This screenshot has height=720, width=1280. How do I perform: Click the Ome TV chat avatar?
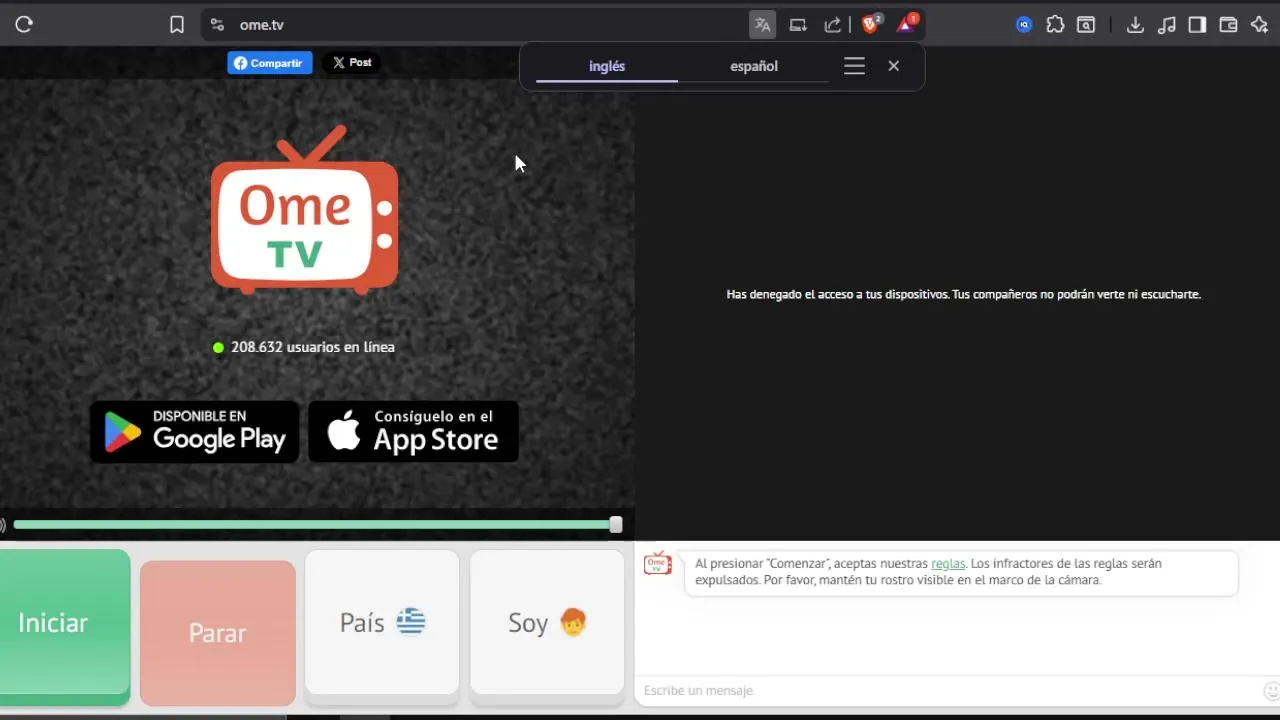point(657,563)
